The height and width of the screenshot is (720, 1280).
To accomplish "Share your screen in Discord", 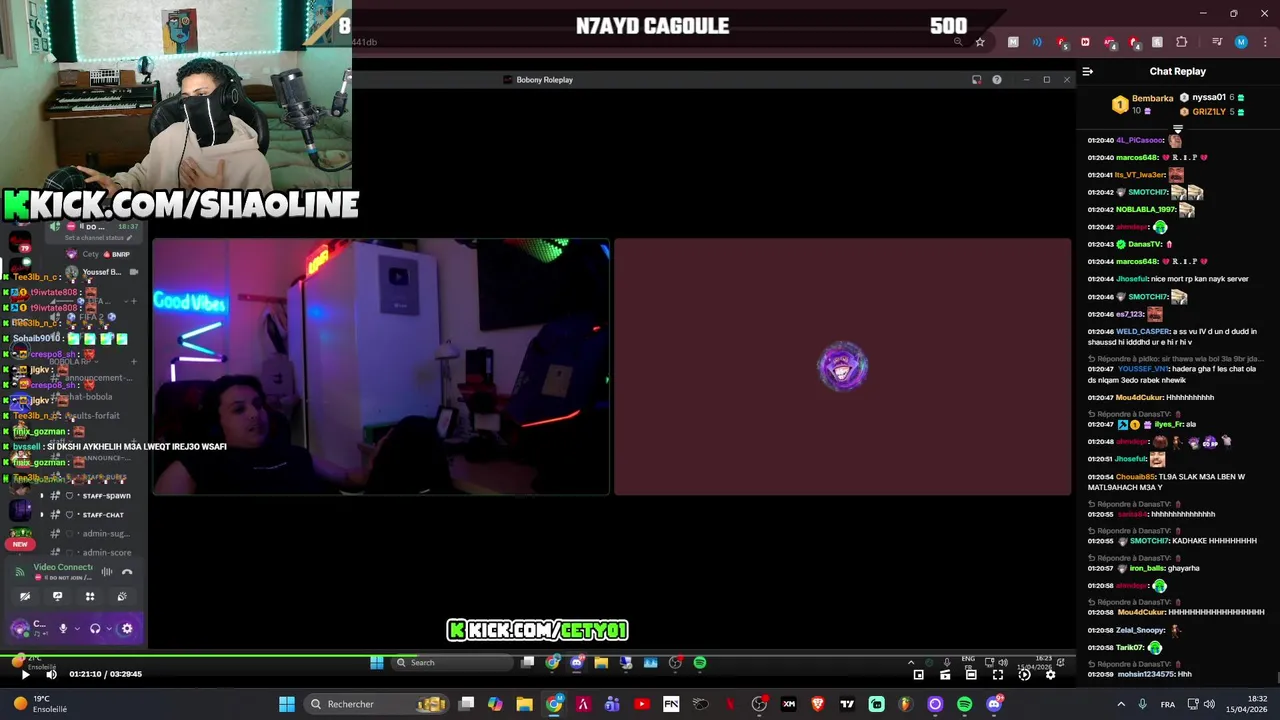I will (x=57, y=596).
